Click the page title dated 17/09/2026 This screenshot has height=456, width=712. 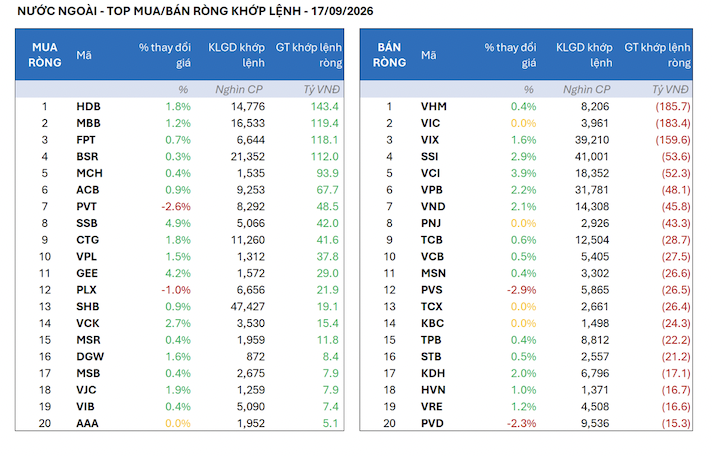point(195,11)
